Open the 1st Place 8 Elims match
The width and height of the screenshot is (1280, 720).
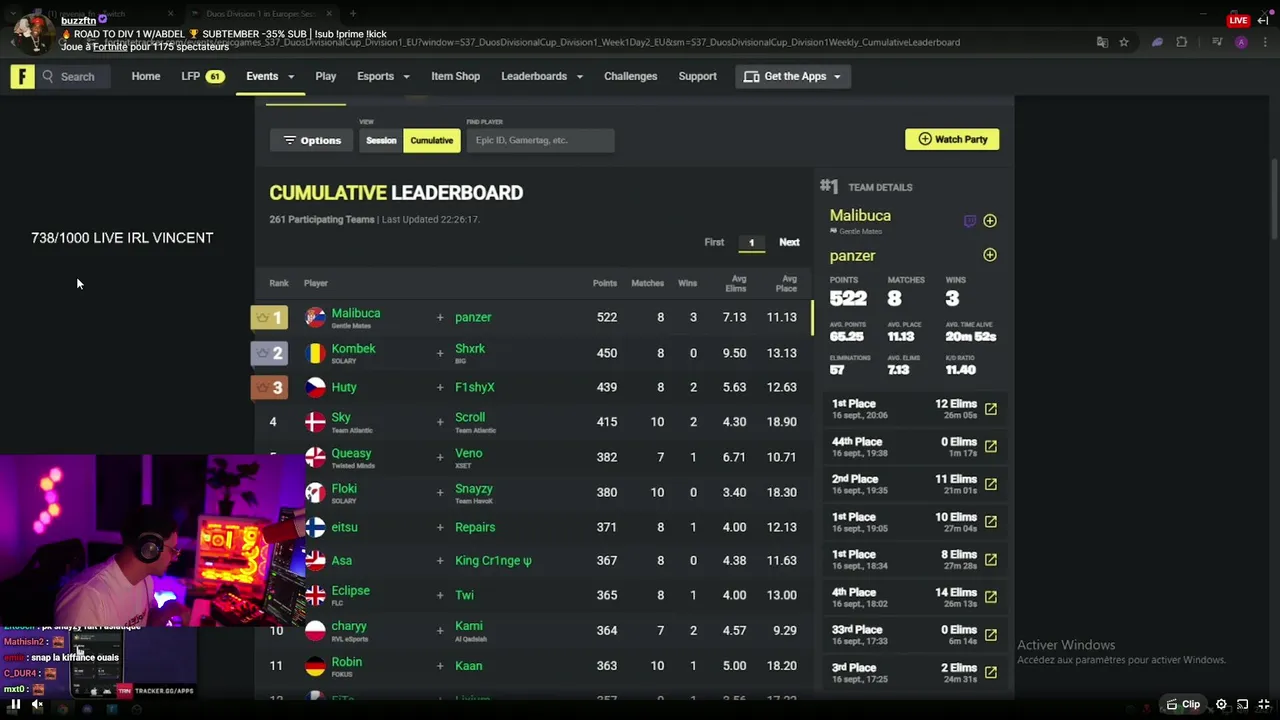click(990, 559)
